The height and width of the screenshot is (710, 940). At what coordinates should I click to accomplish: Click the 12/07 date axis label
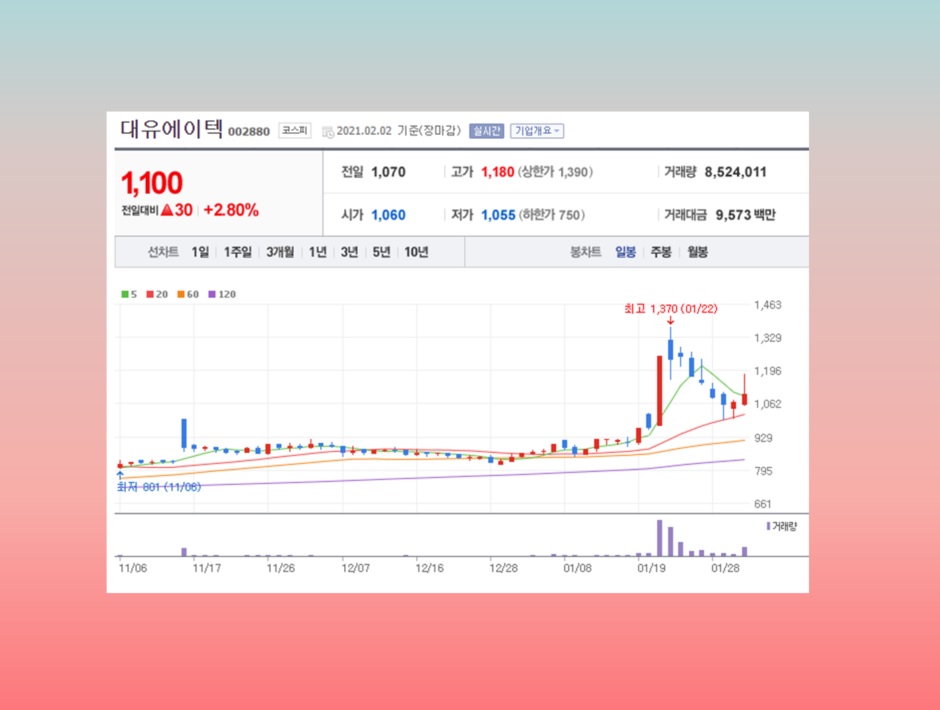[x=355, y=568]
